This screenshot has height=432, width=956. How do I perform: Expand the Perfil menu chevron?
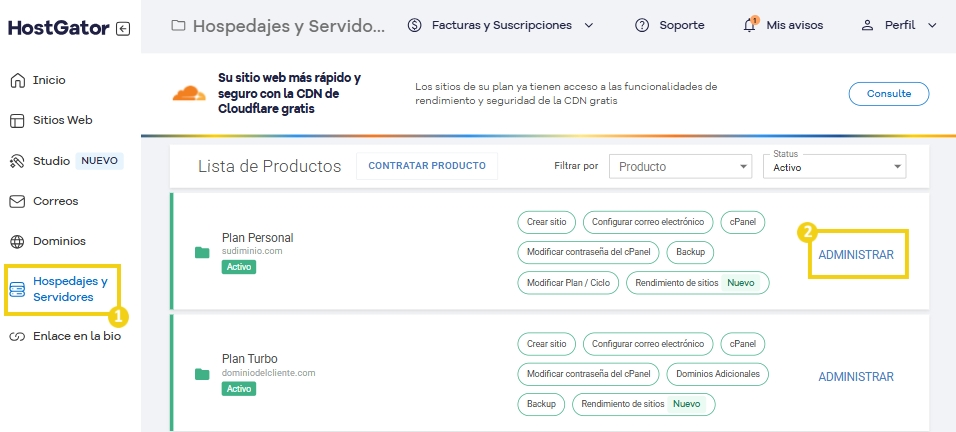[931, 26]
